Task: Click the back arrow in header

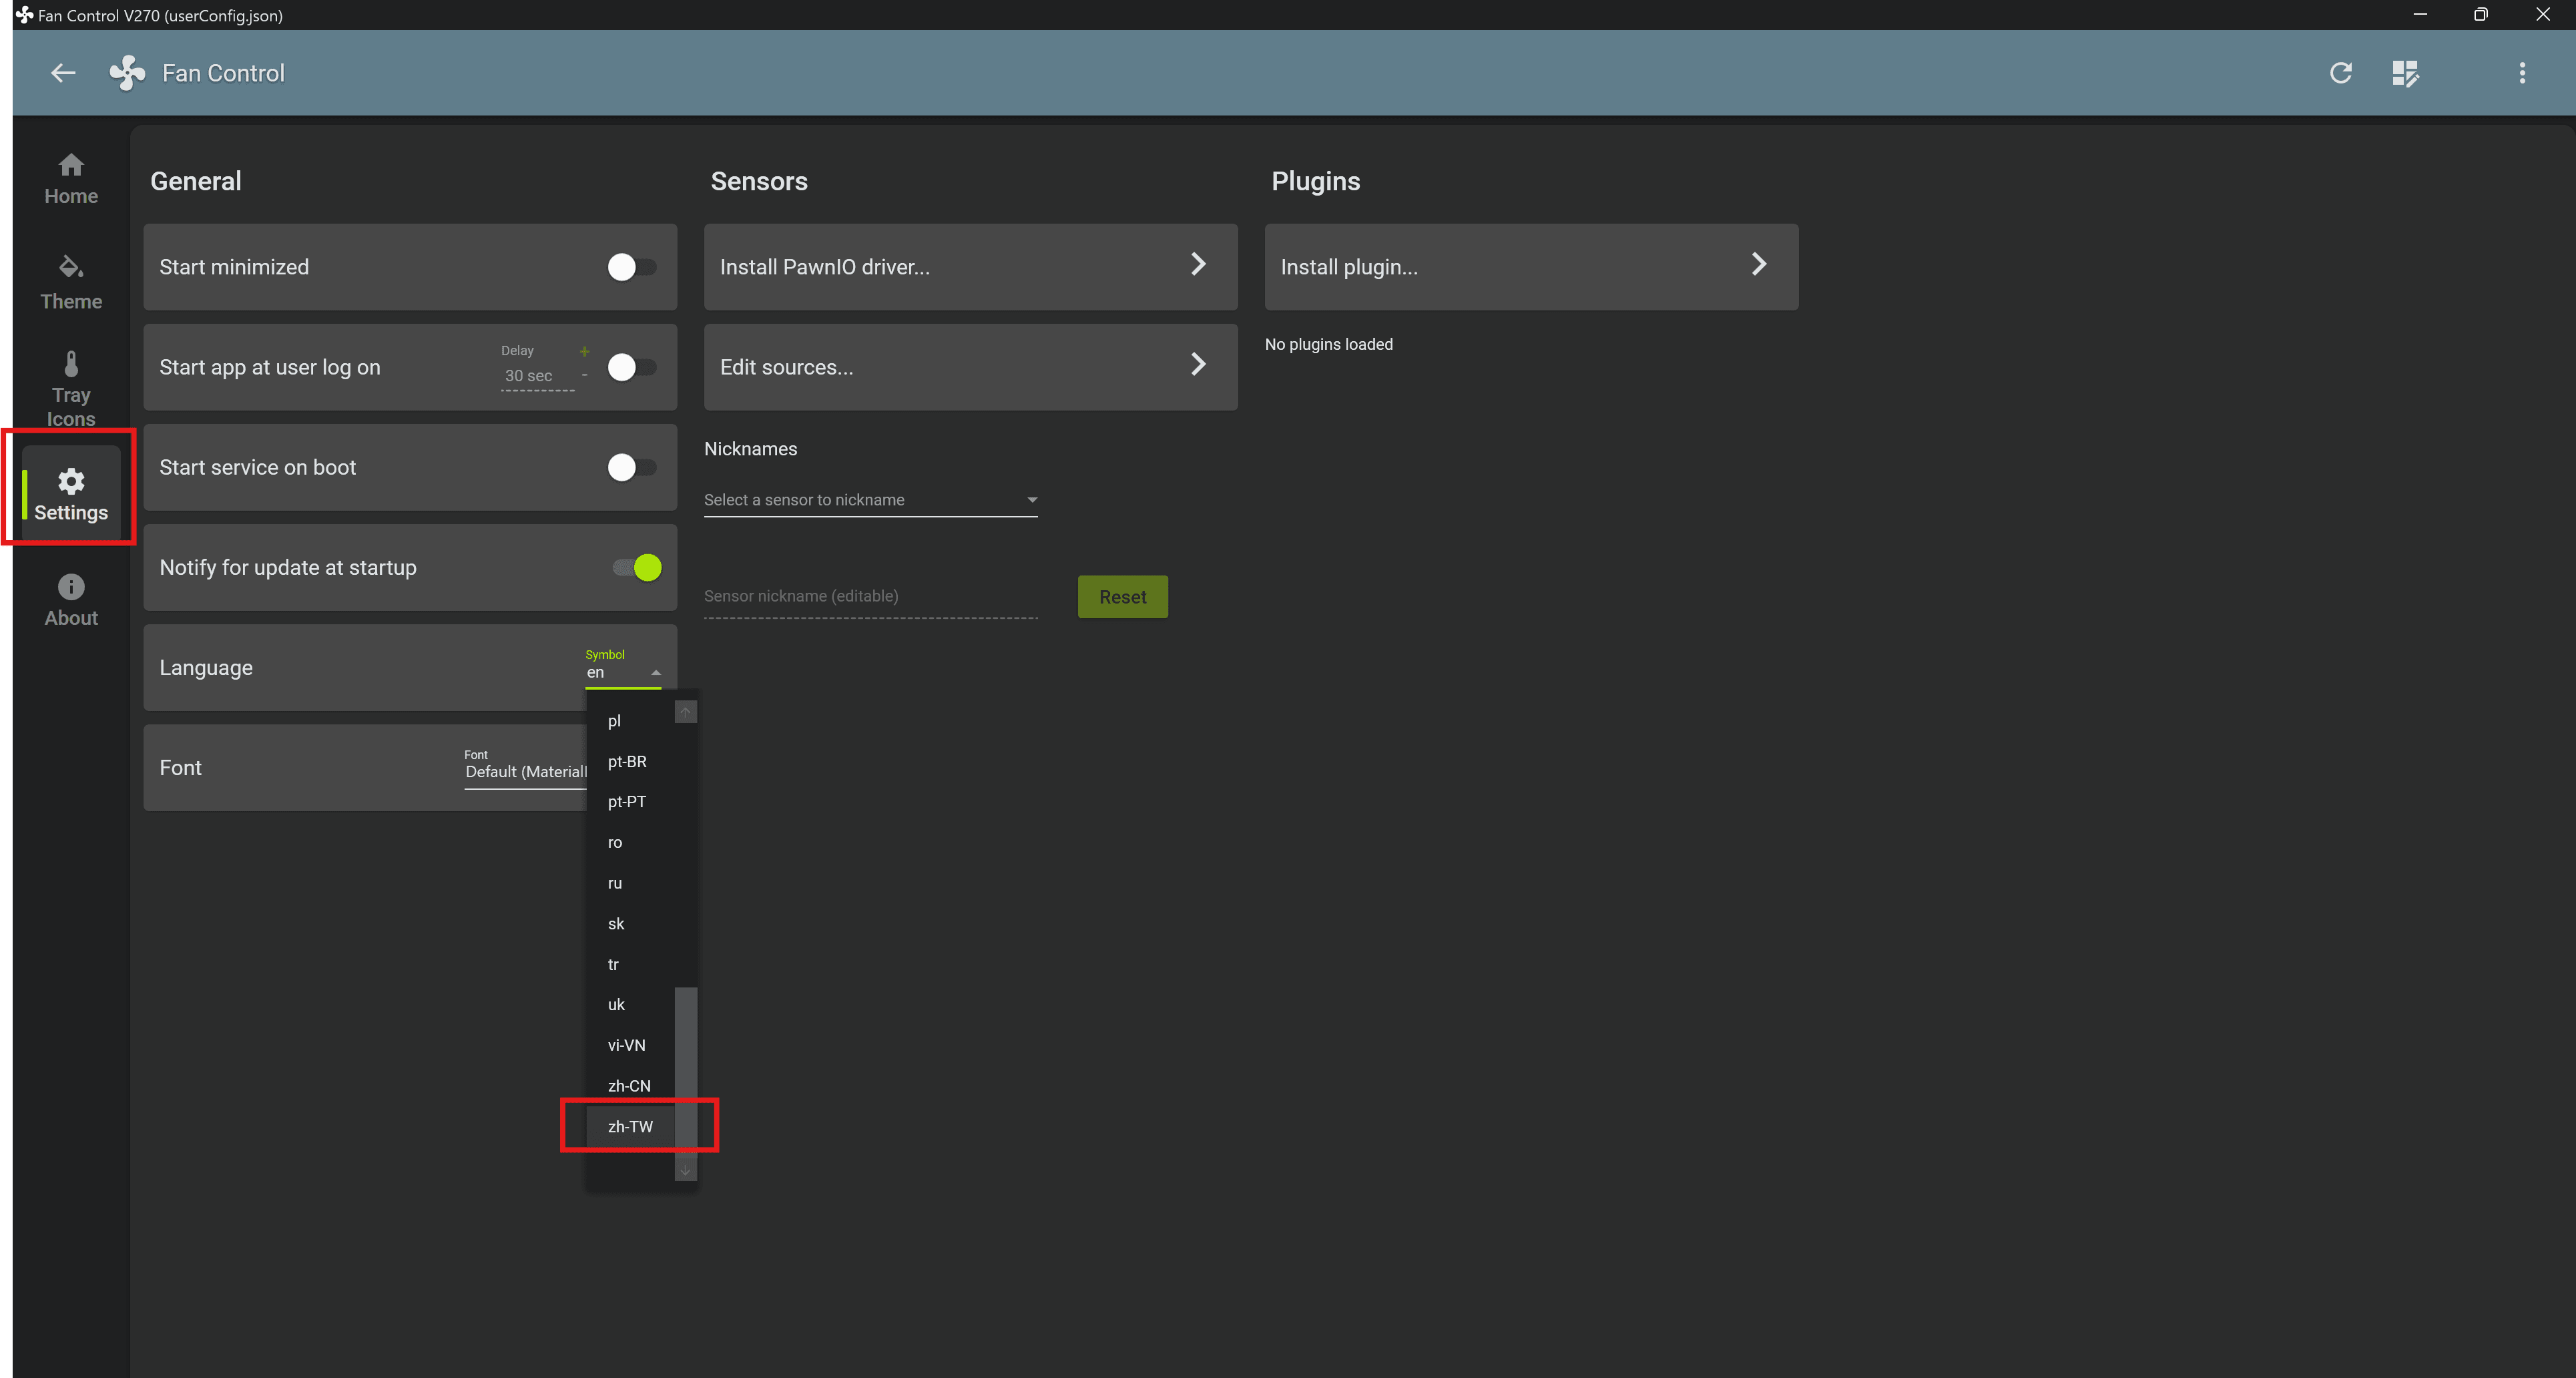Action: pyautogui.click(x=63, y=73)
